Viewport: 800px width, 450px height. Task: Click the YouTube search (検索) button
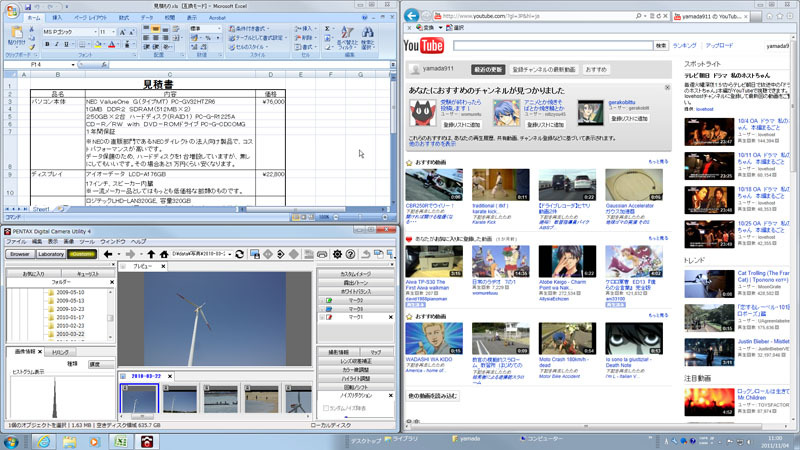click(x=661, y=46)
